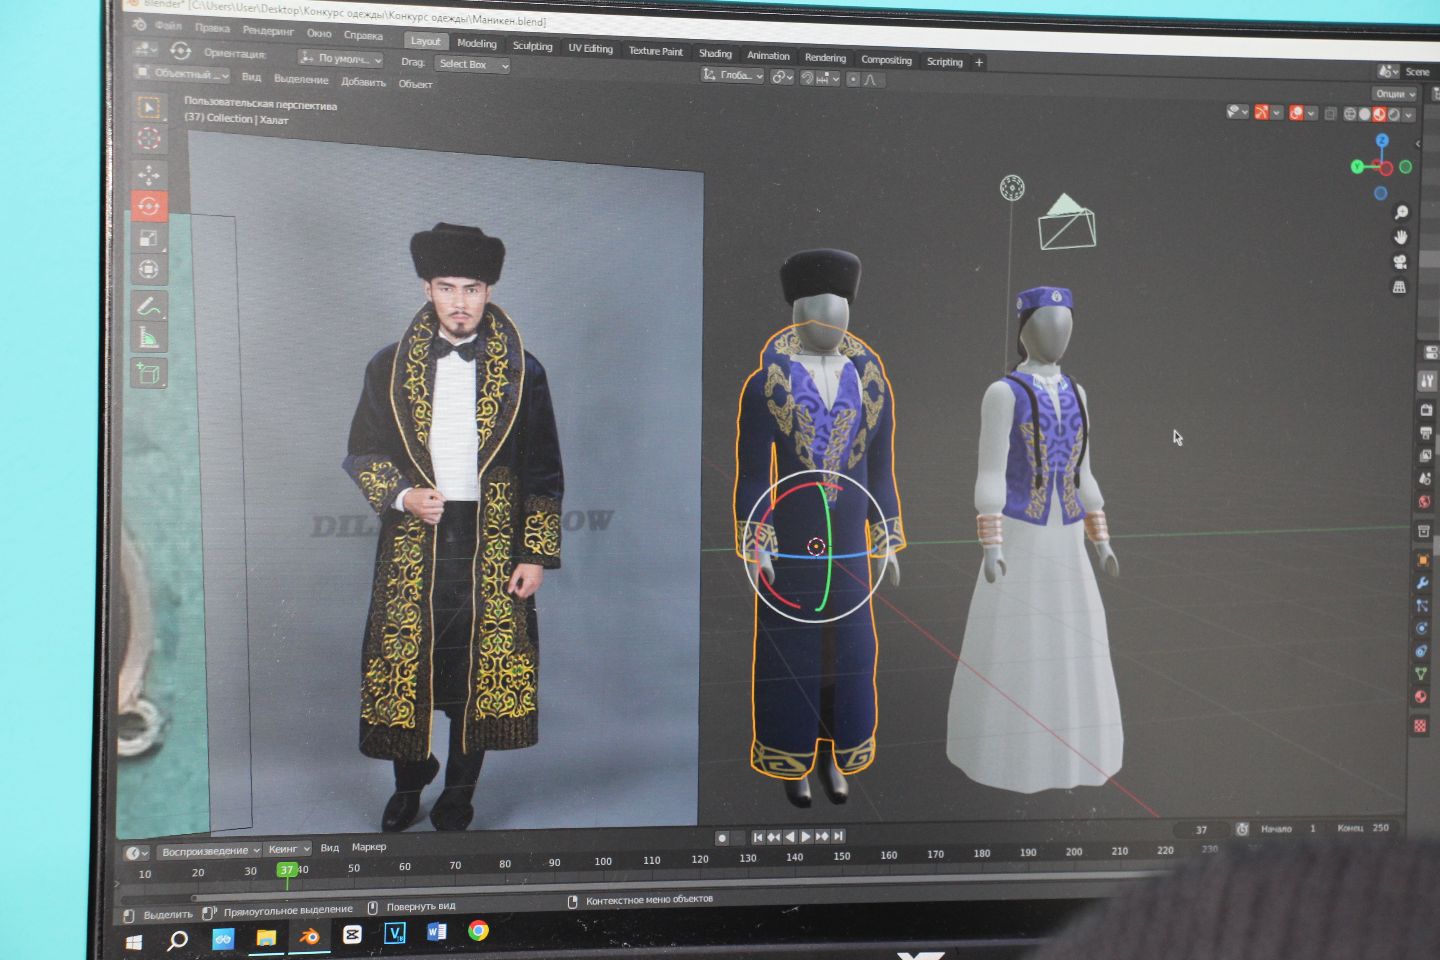Viewport: 1440px width, 960px height.
Task: Activate the Annotate tool
Action: click(150, 303)
